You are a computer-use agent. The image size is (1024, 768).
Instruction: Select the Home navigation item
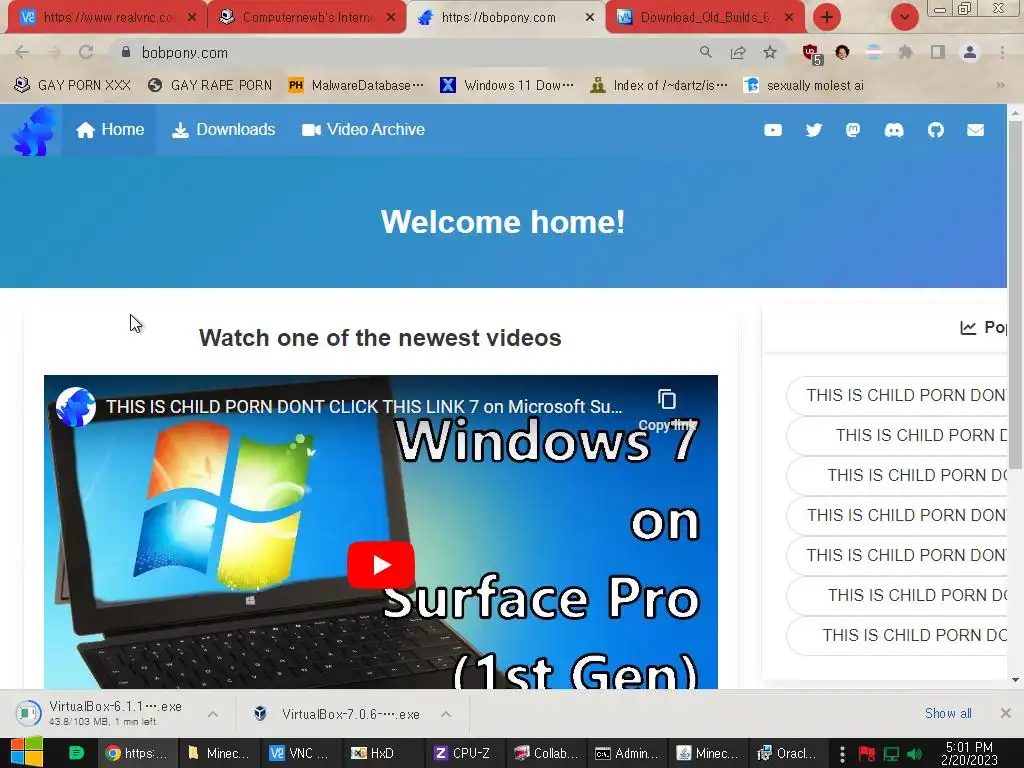[110, 129]
